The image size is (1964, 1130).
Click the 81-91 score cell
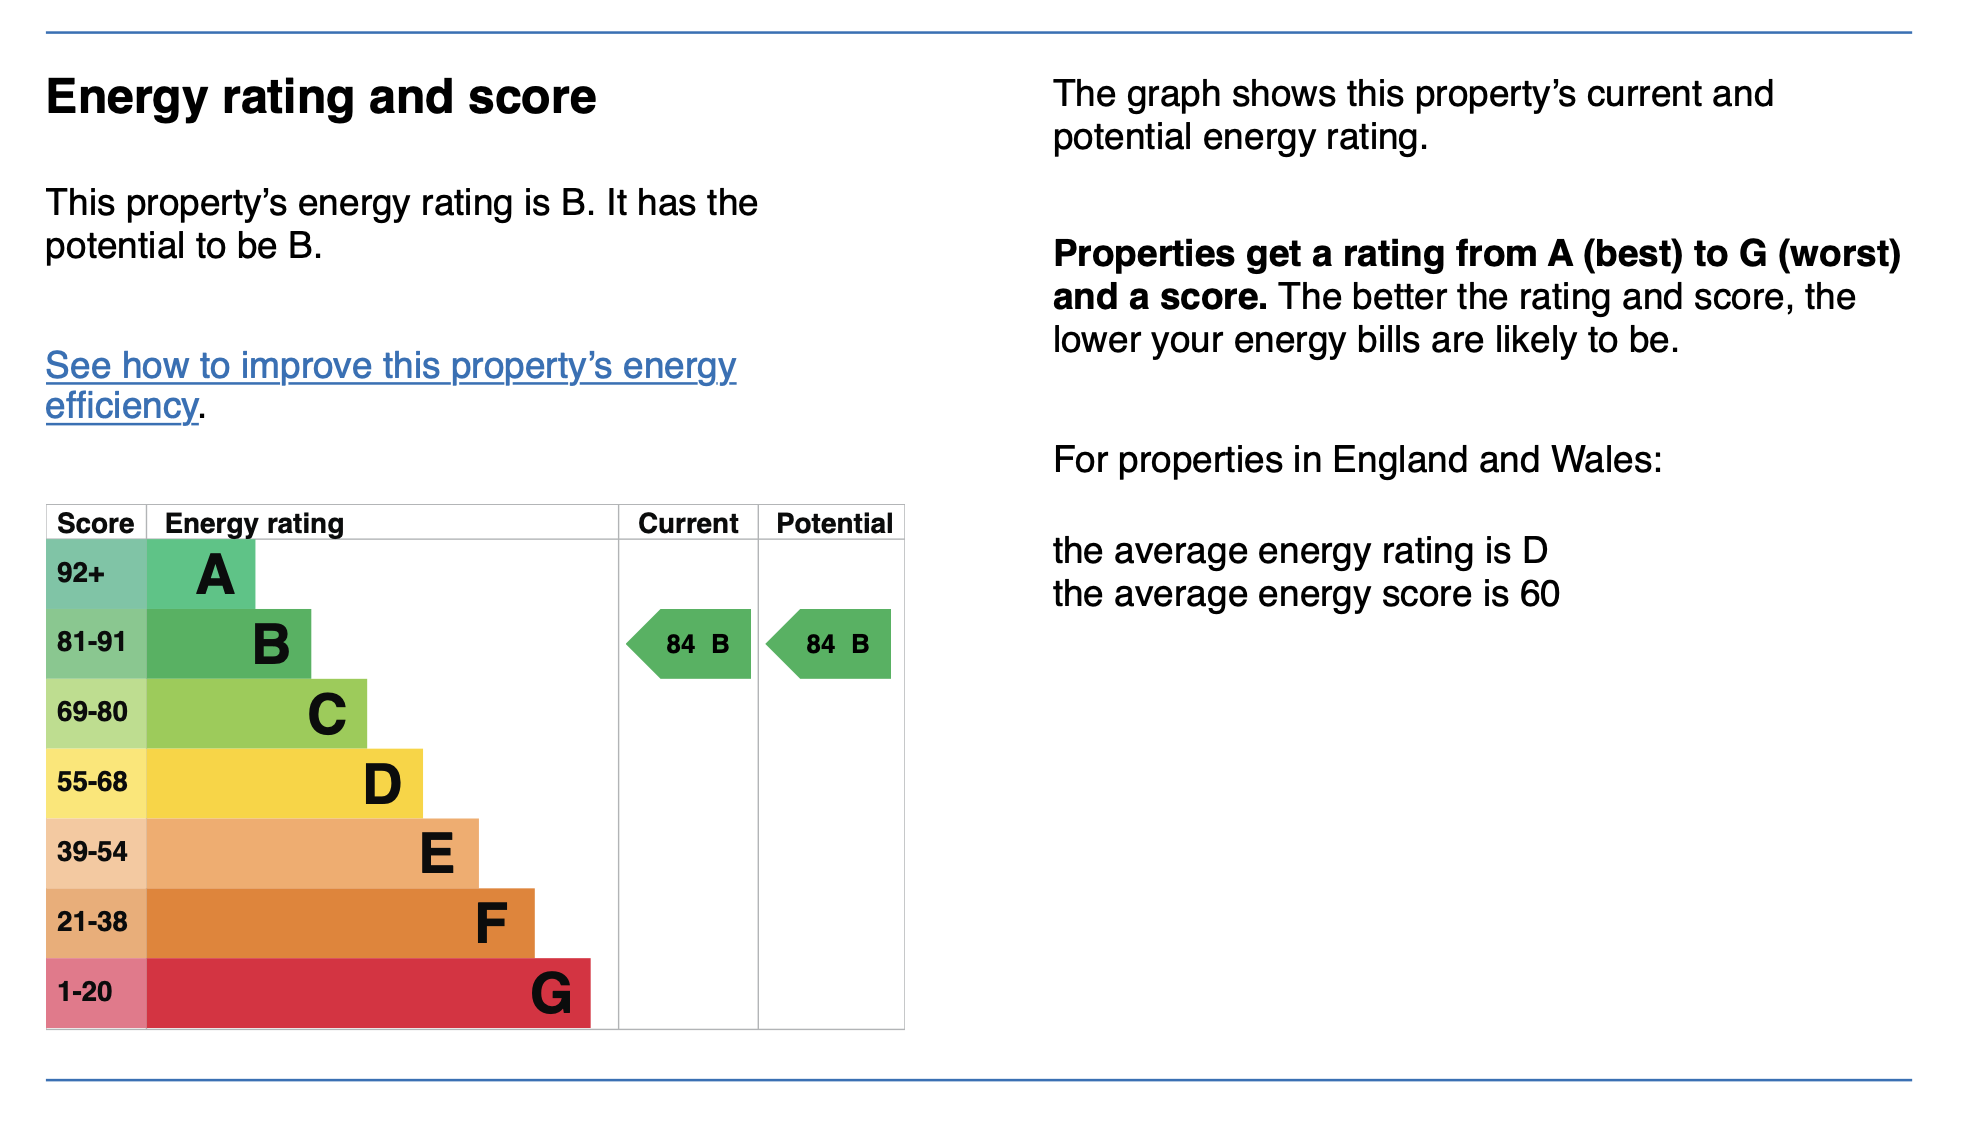coord(96,644)
